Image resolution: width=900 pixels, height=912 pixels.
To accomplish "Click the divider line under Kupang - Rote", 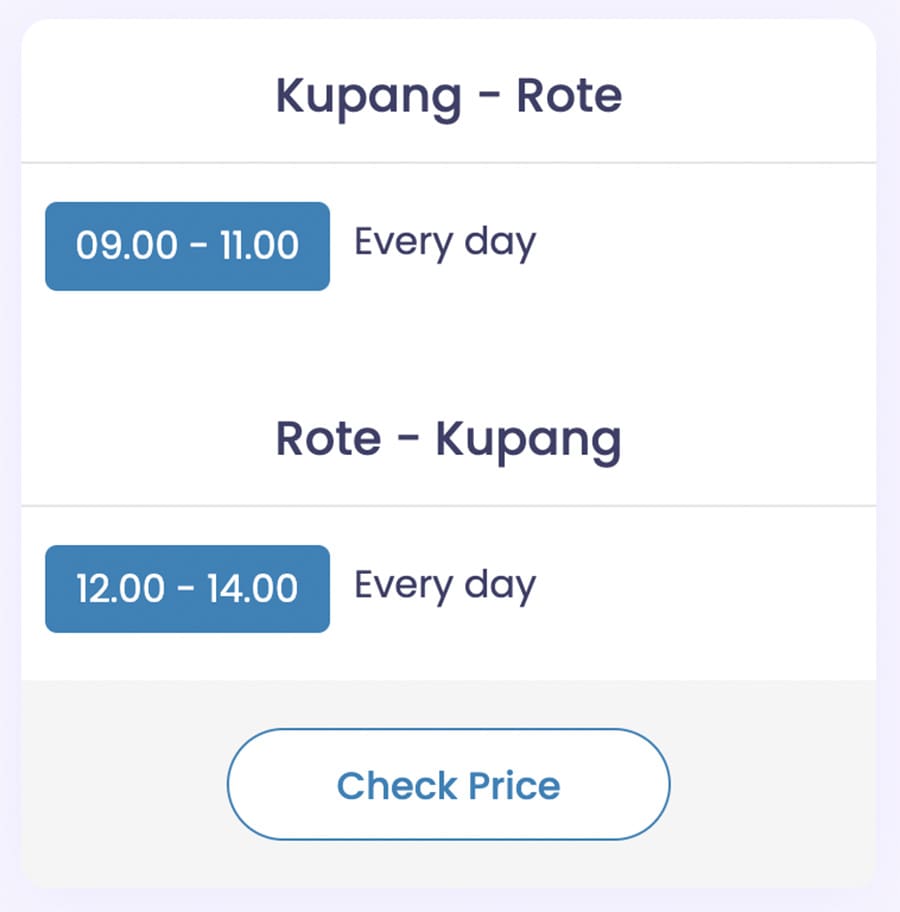I will (449, 163).
